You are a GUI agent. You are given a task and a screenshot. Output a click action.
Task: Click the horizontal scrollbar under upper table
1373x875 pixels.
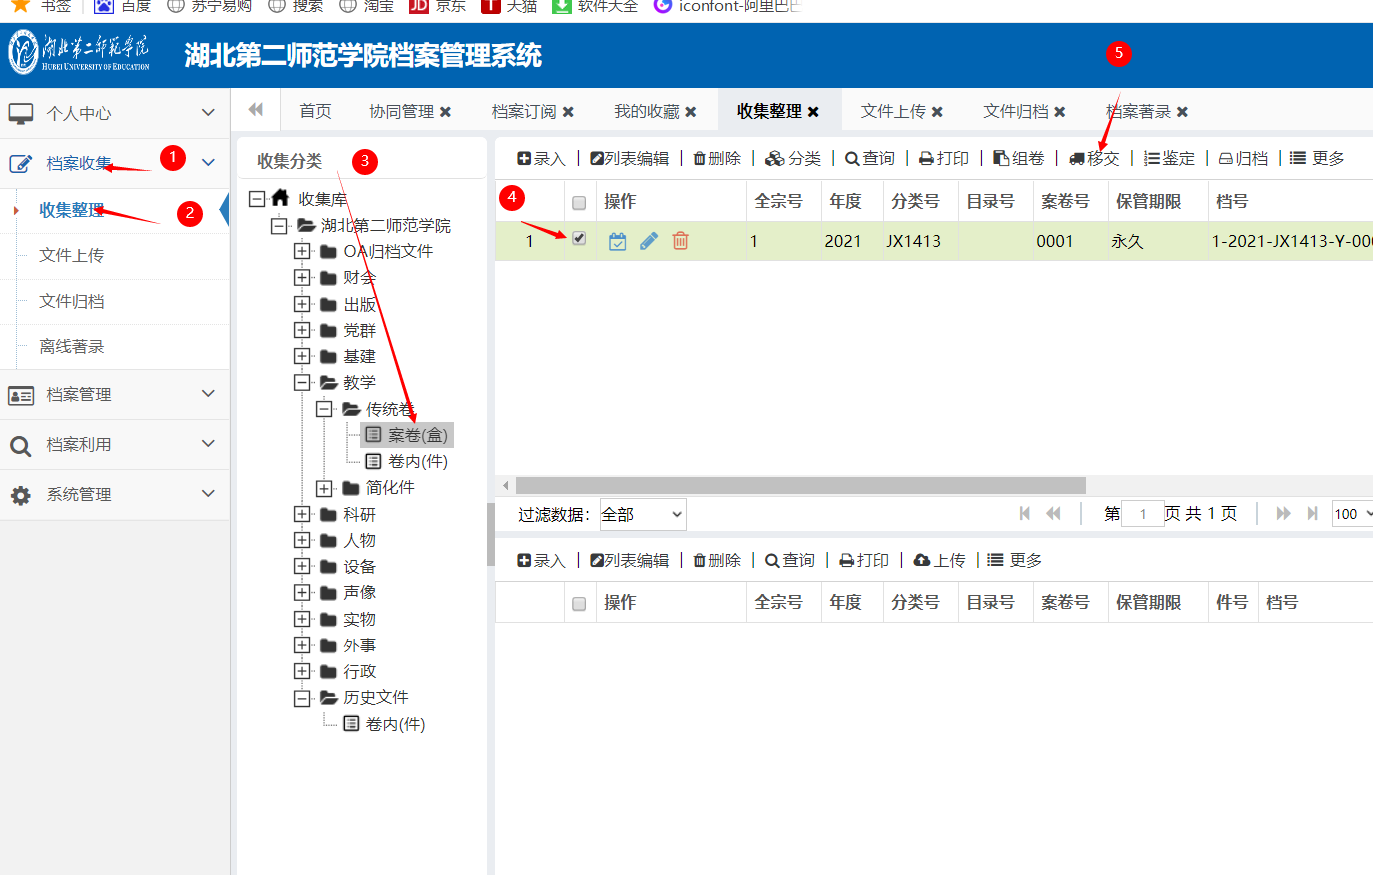(x=800, y=485)
